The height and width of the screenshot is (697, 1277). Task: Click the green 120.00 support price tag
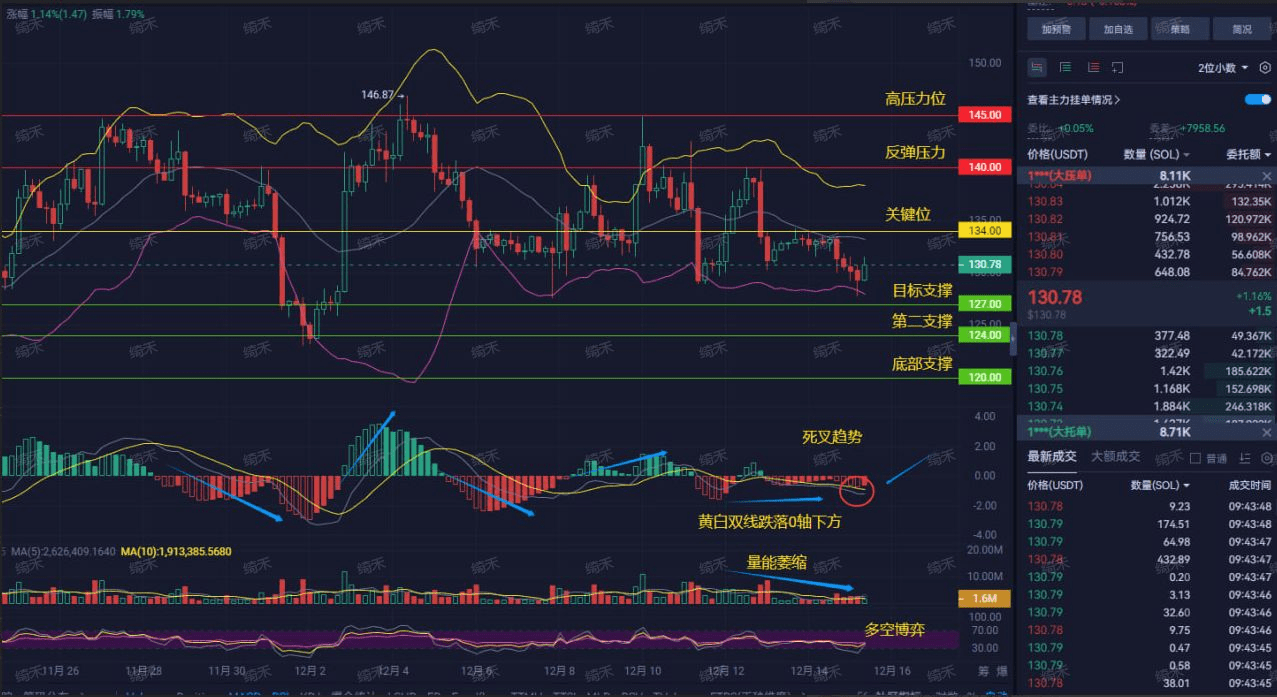[985, 377]
